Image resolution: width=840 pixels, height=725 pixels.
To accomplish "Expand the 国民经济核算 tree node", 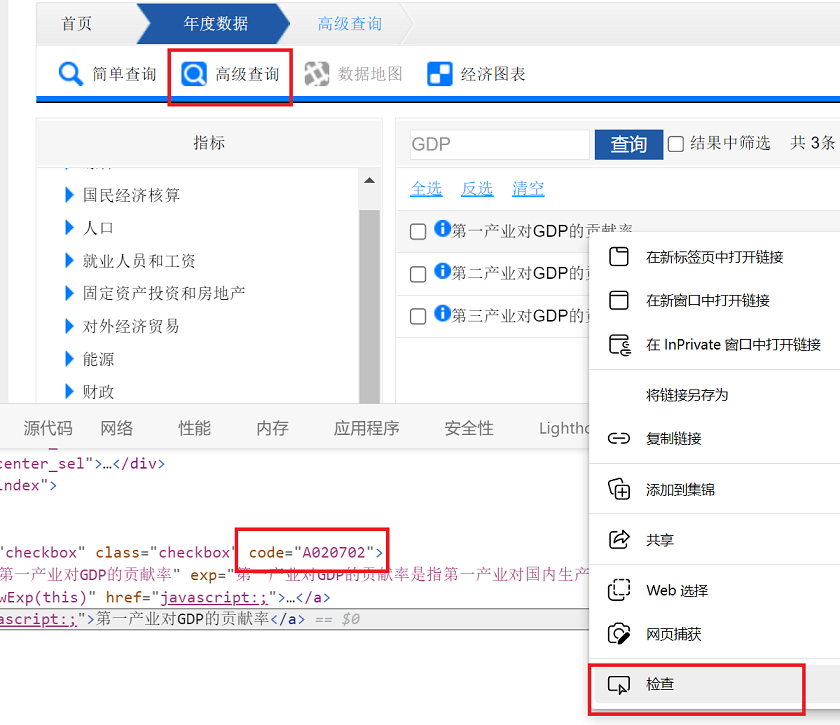I will (x=69, y=195).
